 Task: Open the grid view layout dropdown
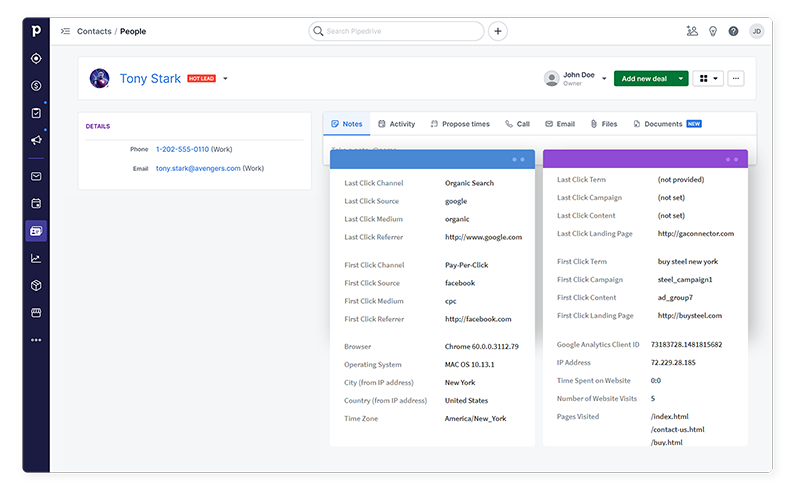click(x=708, y=79)
